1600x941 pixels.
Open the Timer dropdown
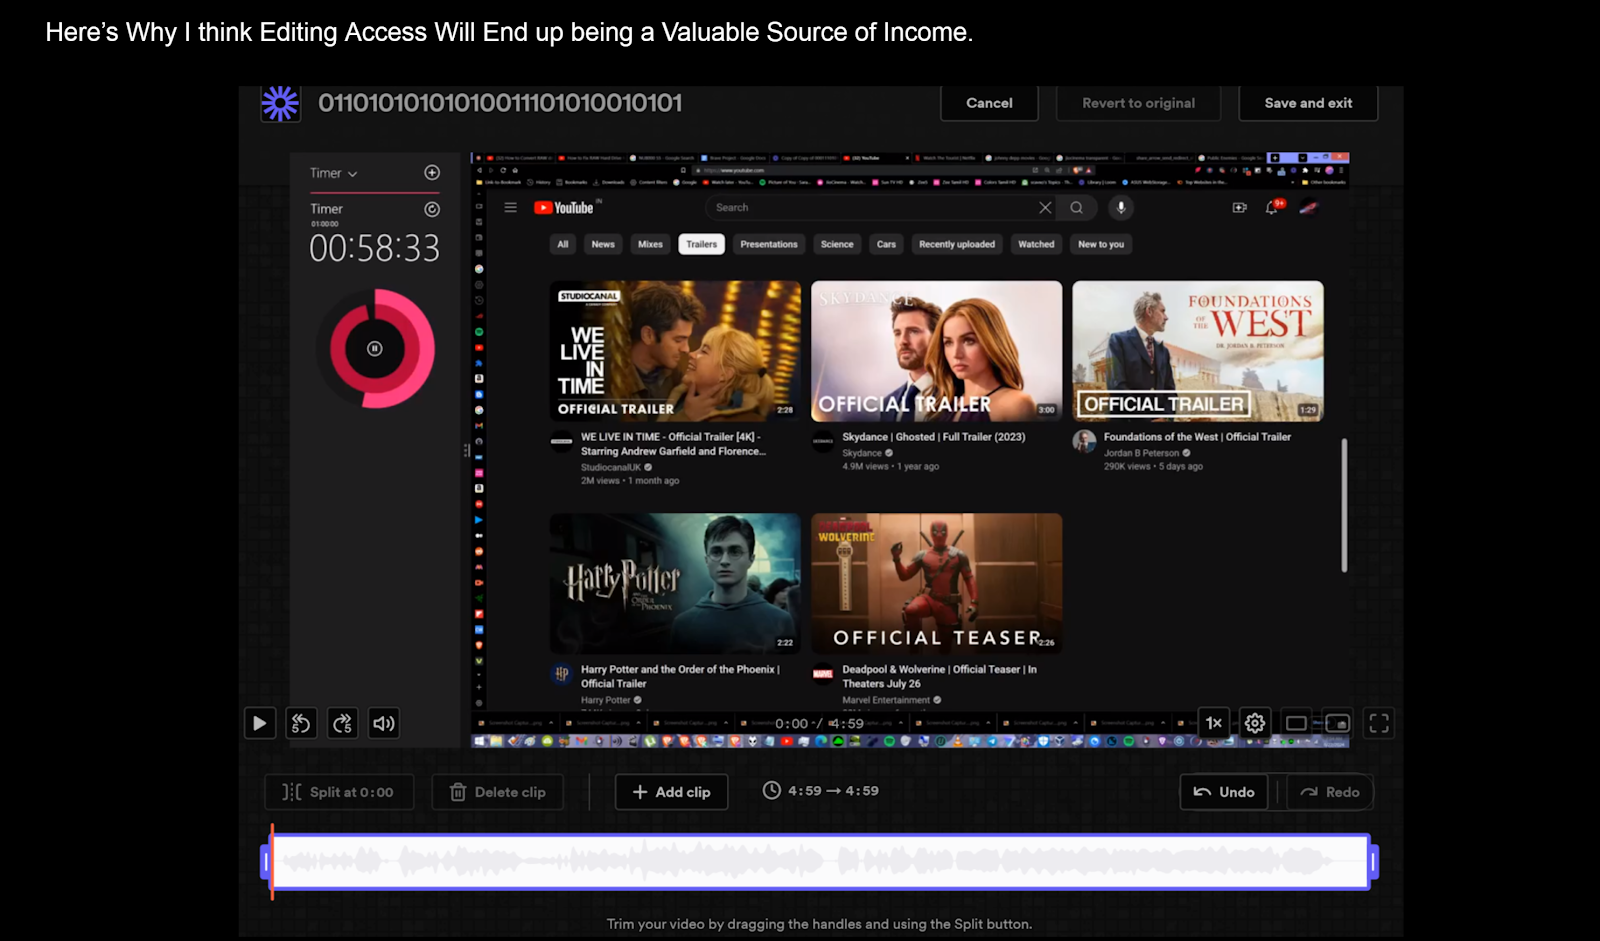(x=333, y=173)
